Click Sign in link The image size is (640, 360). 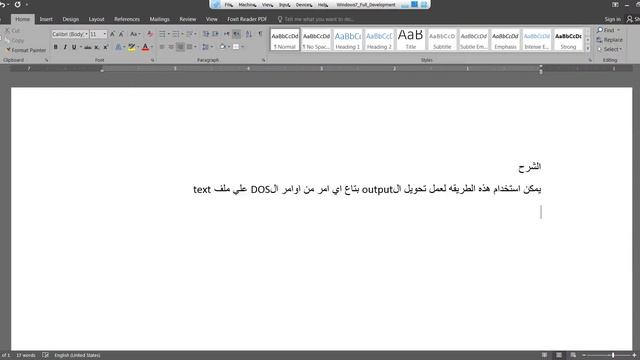pyautogui.click(x=613, y=19)
